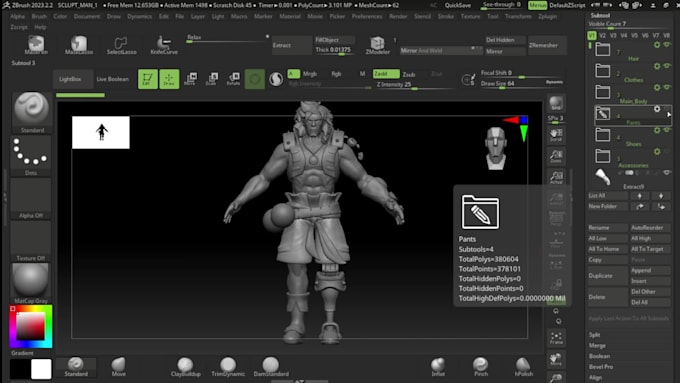This screenshot has width=680, height=383.
Task: Select the MaskPen brush icon
Action: click(x=36, y=45)
